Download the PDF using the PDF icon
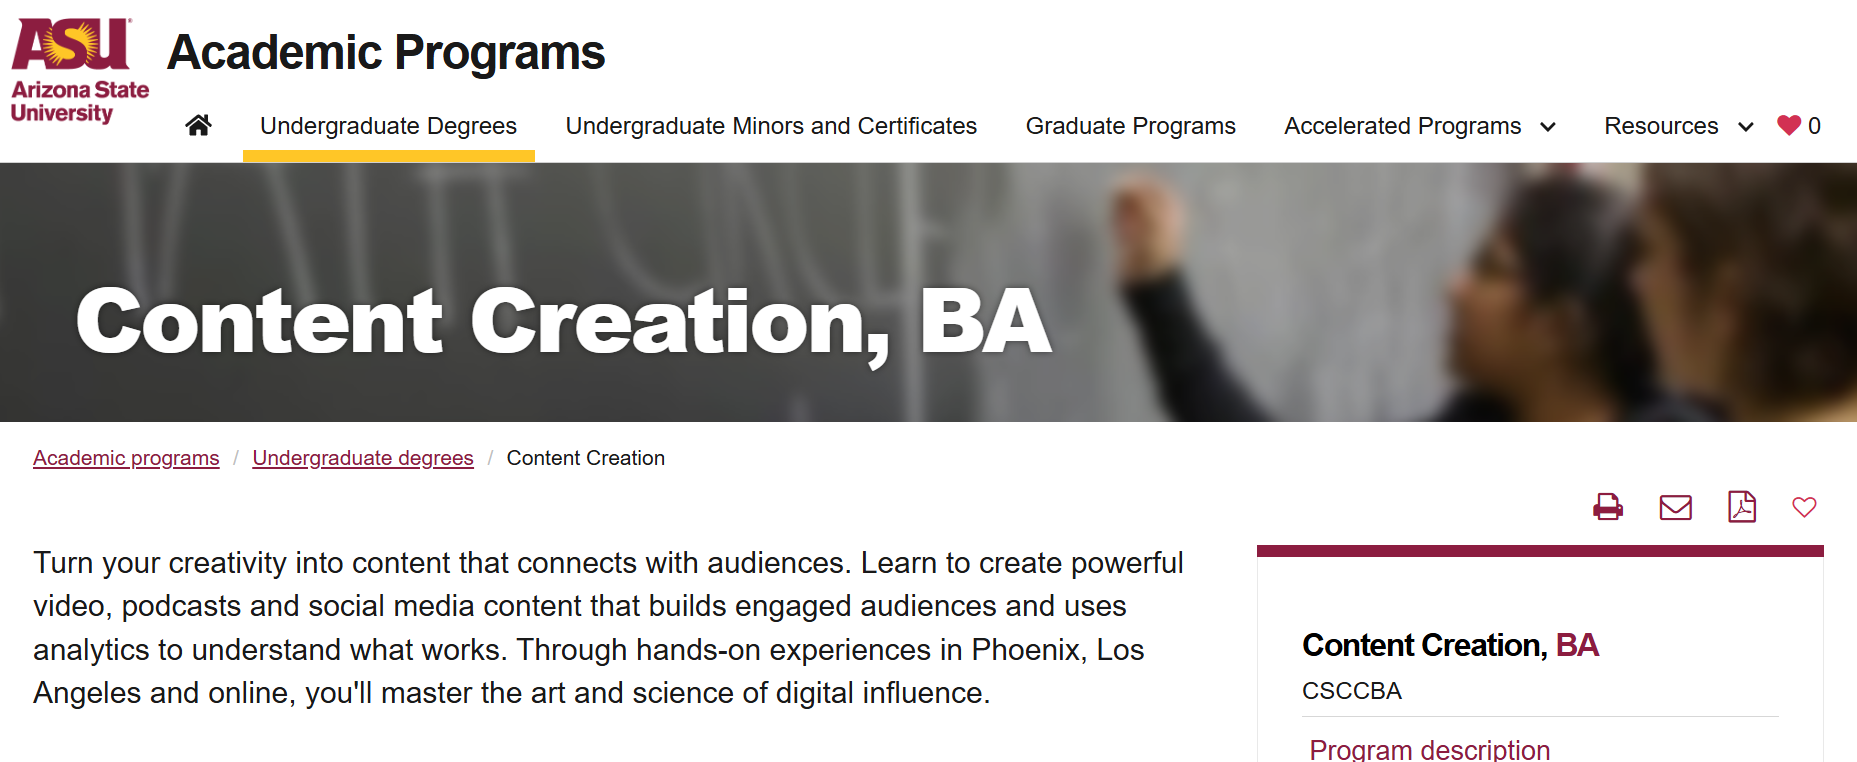The image size is (1857, 762). [x=1742, y=507]
